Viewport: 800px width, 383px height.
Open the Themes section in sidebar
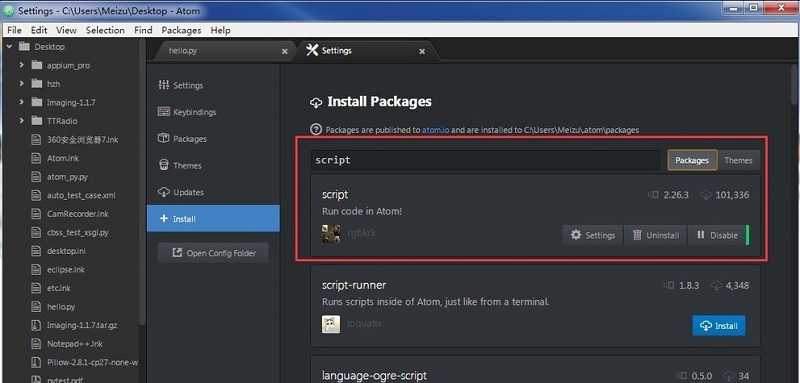[213, 165]
